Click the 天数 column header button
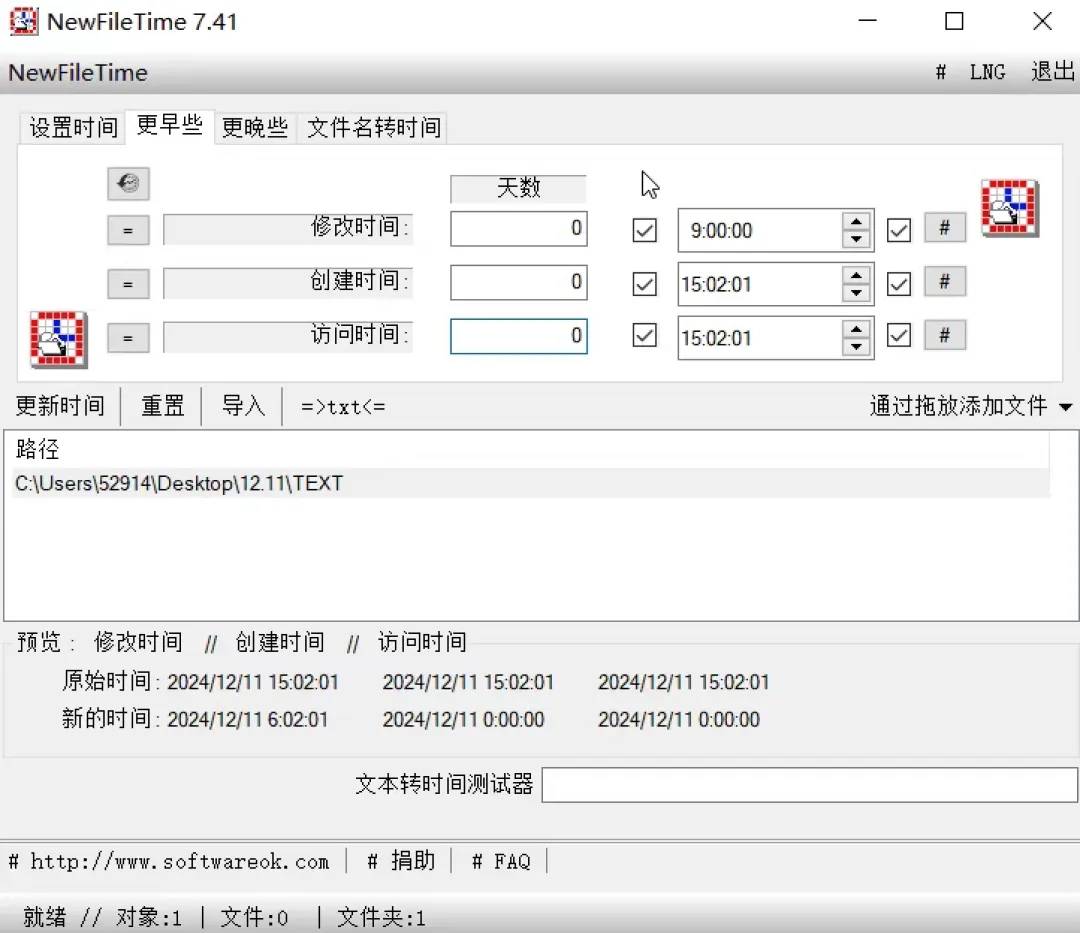Viewport: 1080px width, 933px height. pyautogui.click(x=518, y=187)
